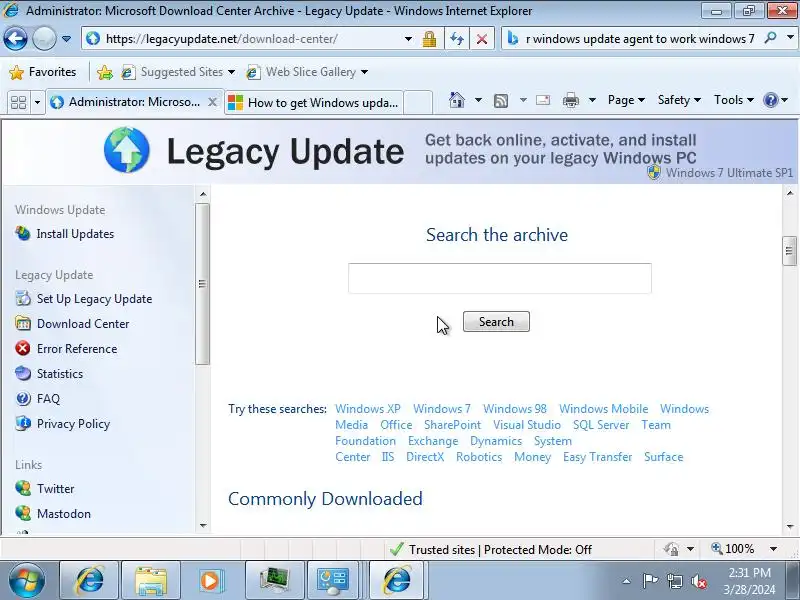The width and height of the screenshot is (800, 600).
Task: Try the Easy Transfer search link
Action: click(597, 457)
